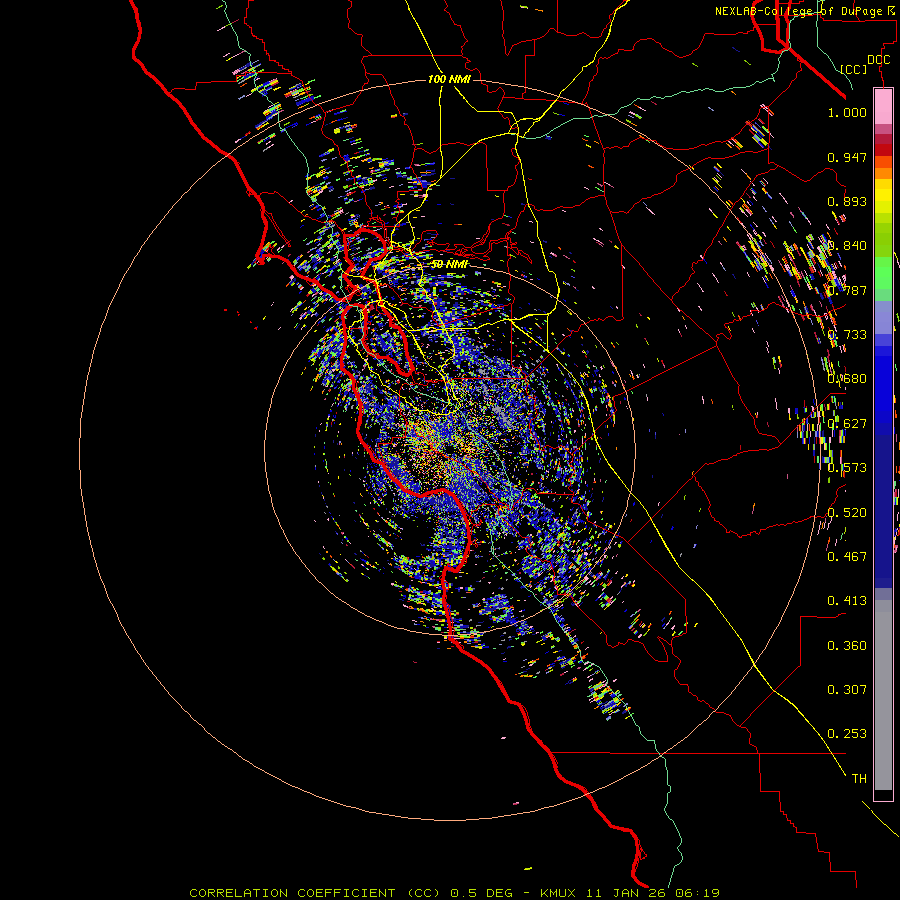Click the 0.787 scale value
The image size is (900, 900).
pyautogui.click(x=847, y=290)
